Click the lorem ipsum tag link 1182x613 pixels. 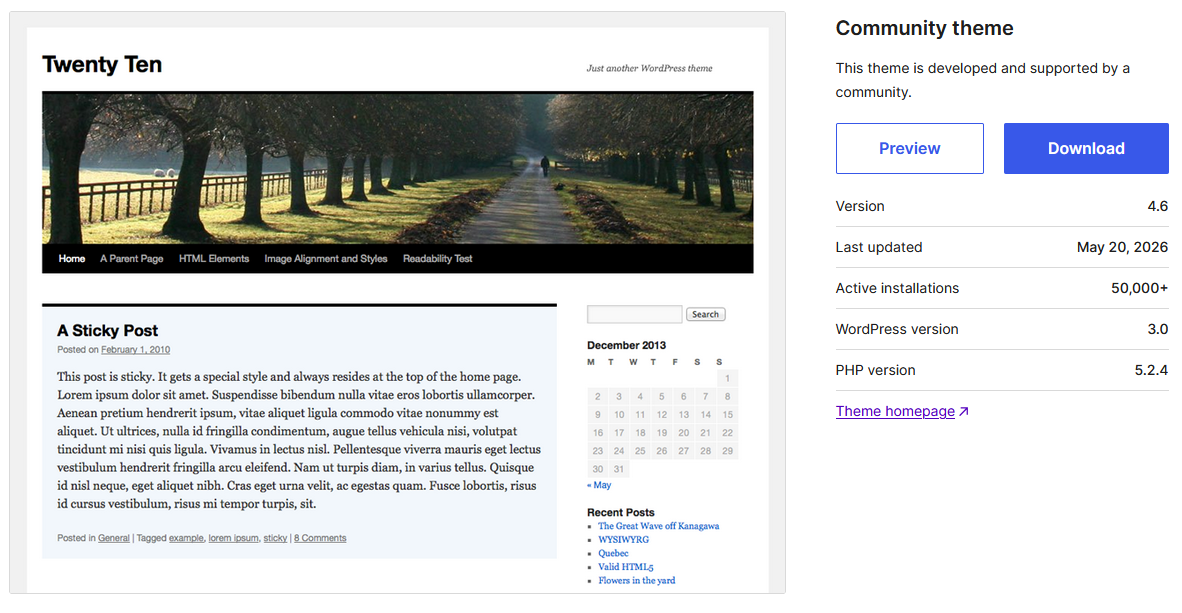pos(234,538)
